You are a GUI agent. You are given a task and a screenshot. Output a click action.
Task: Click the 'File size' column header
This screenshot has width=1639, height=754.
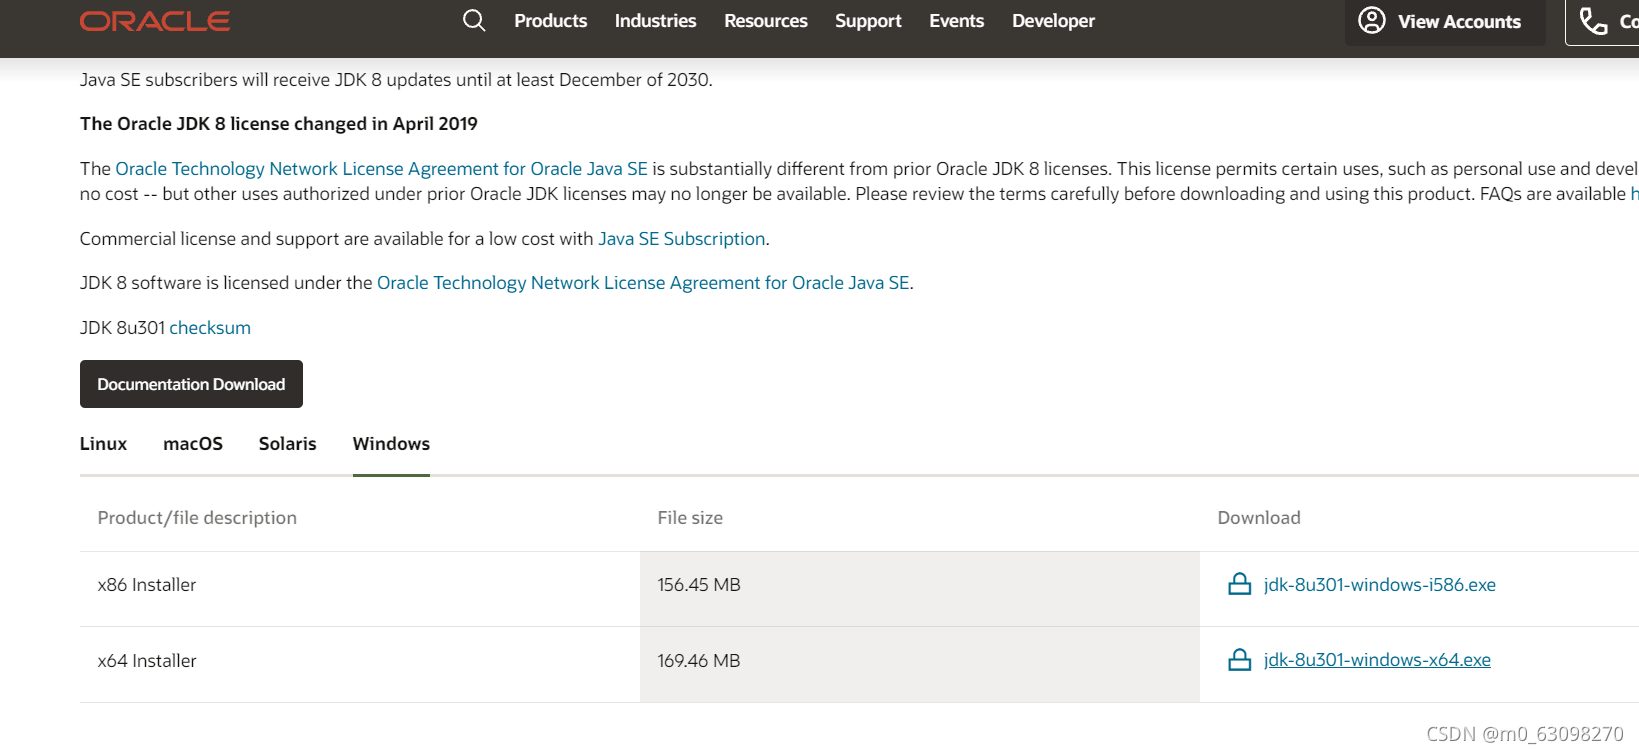pos(690,518)
